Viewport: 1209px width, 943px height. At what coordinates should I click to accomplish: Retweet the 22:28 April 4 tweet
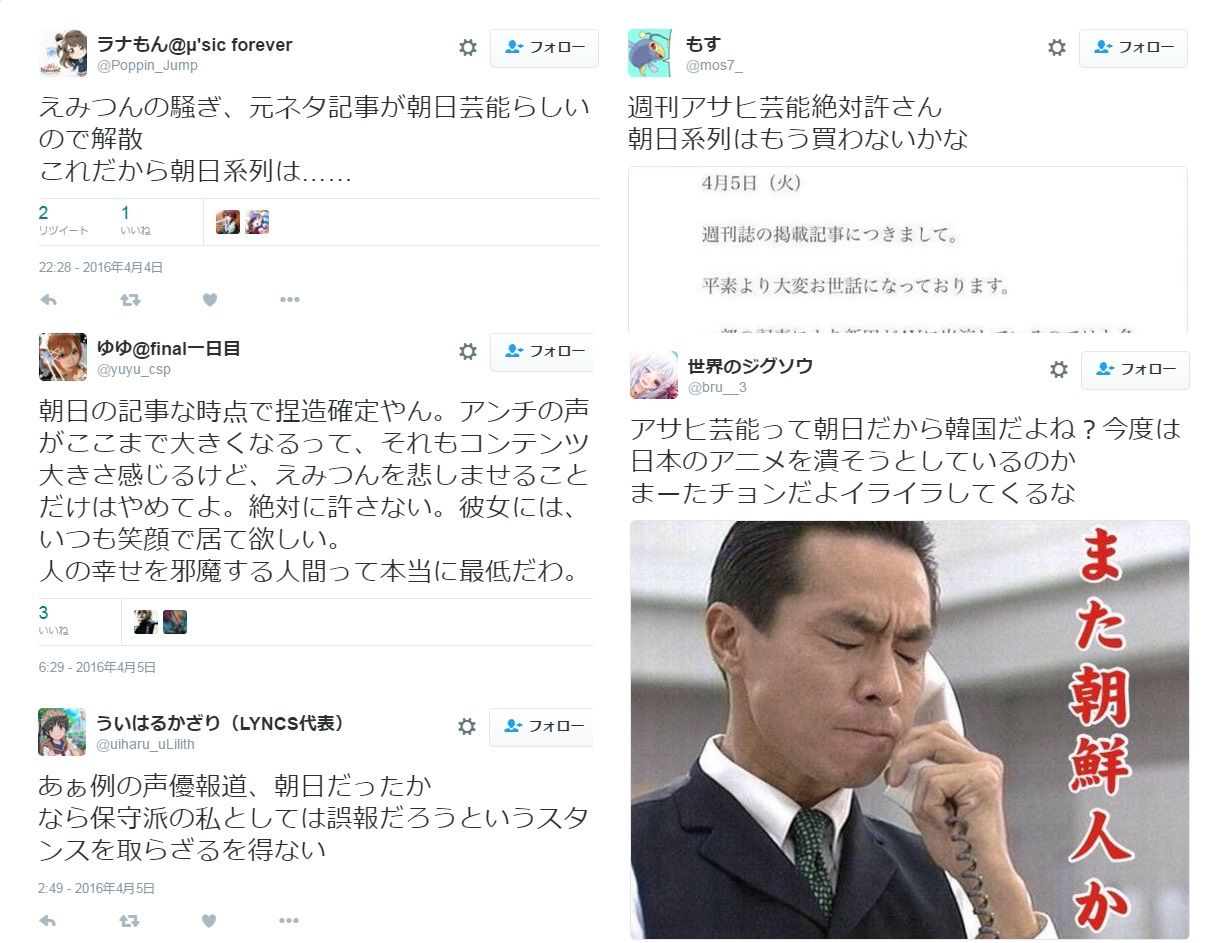point(130,299)
